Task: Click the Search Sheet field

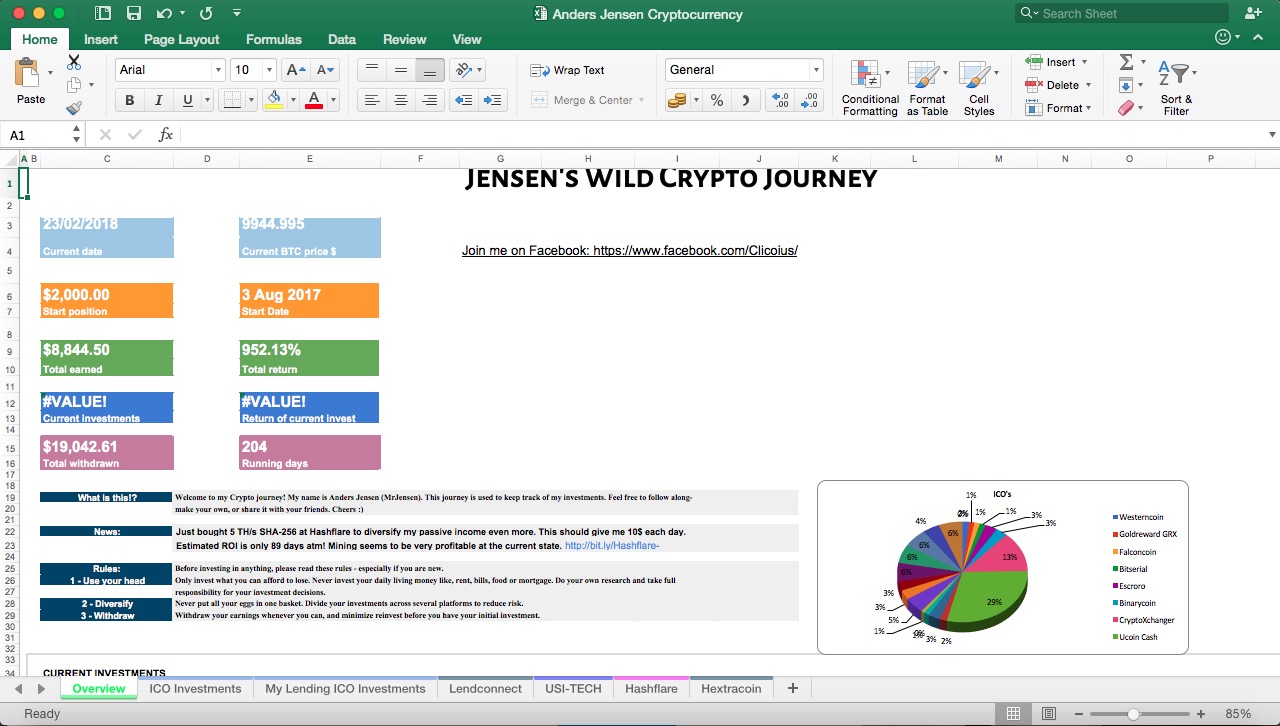Action: 1121,13
